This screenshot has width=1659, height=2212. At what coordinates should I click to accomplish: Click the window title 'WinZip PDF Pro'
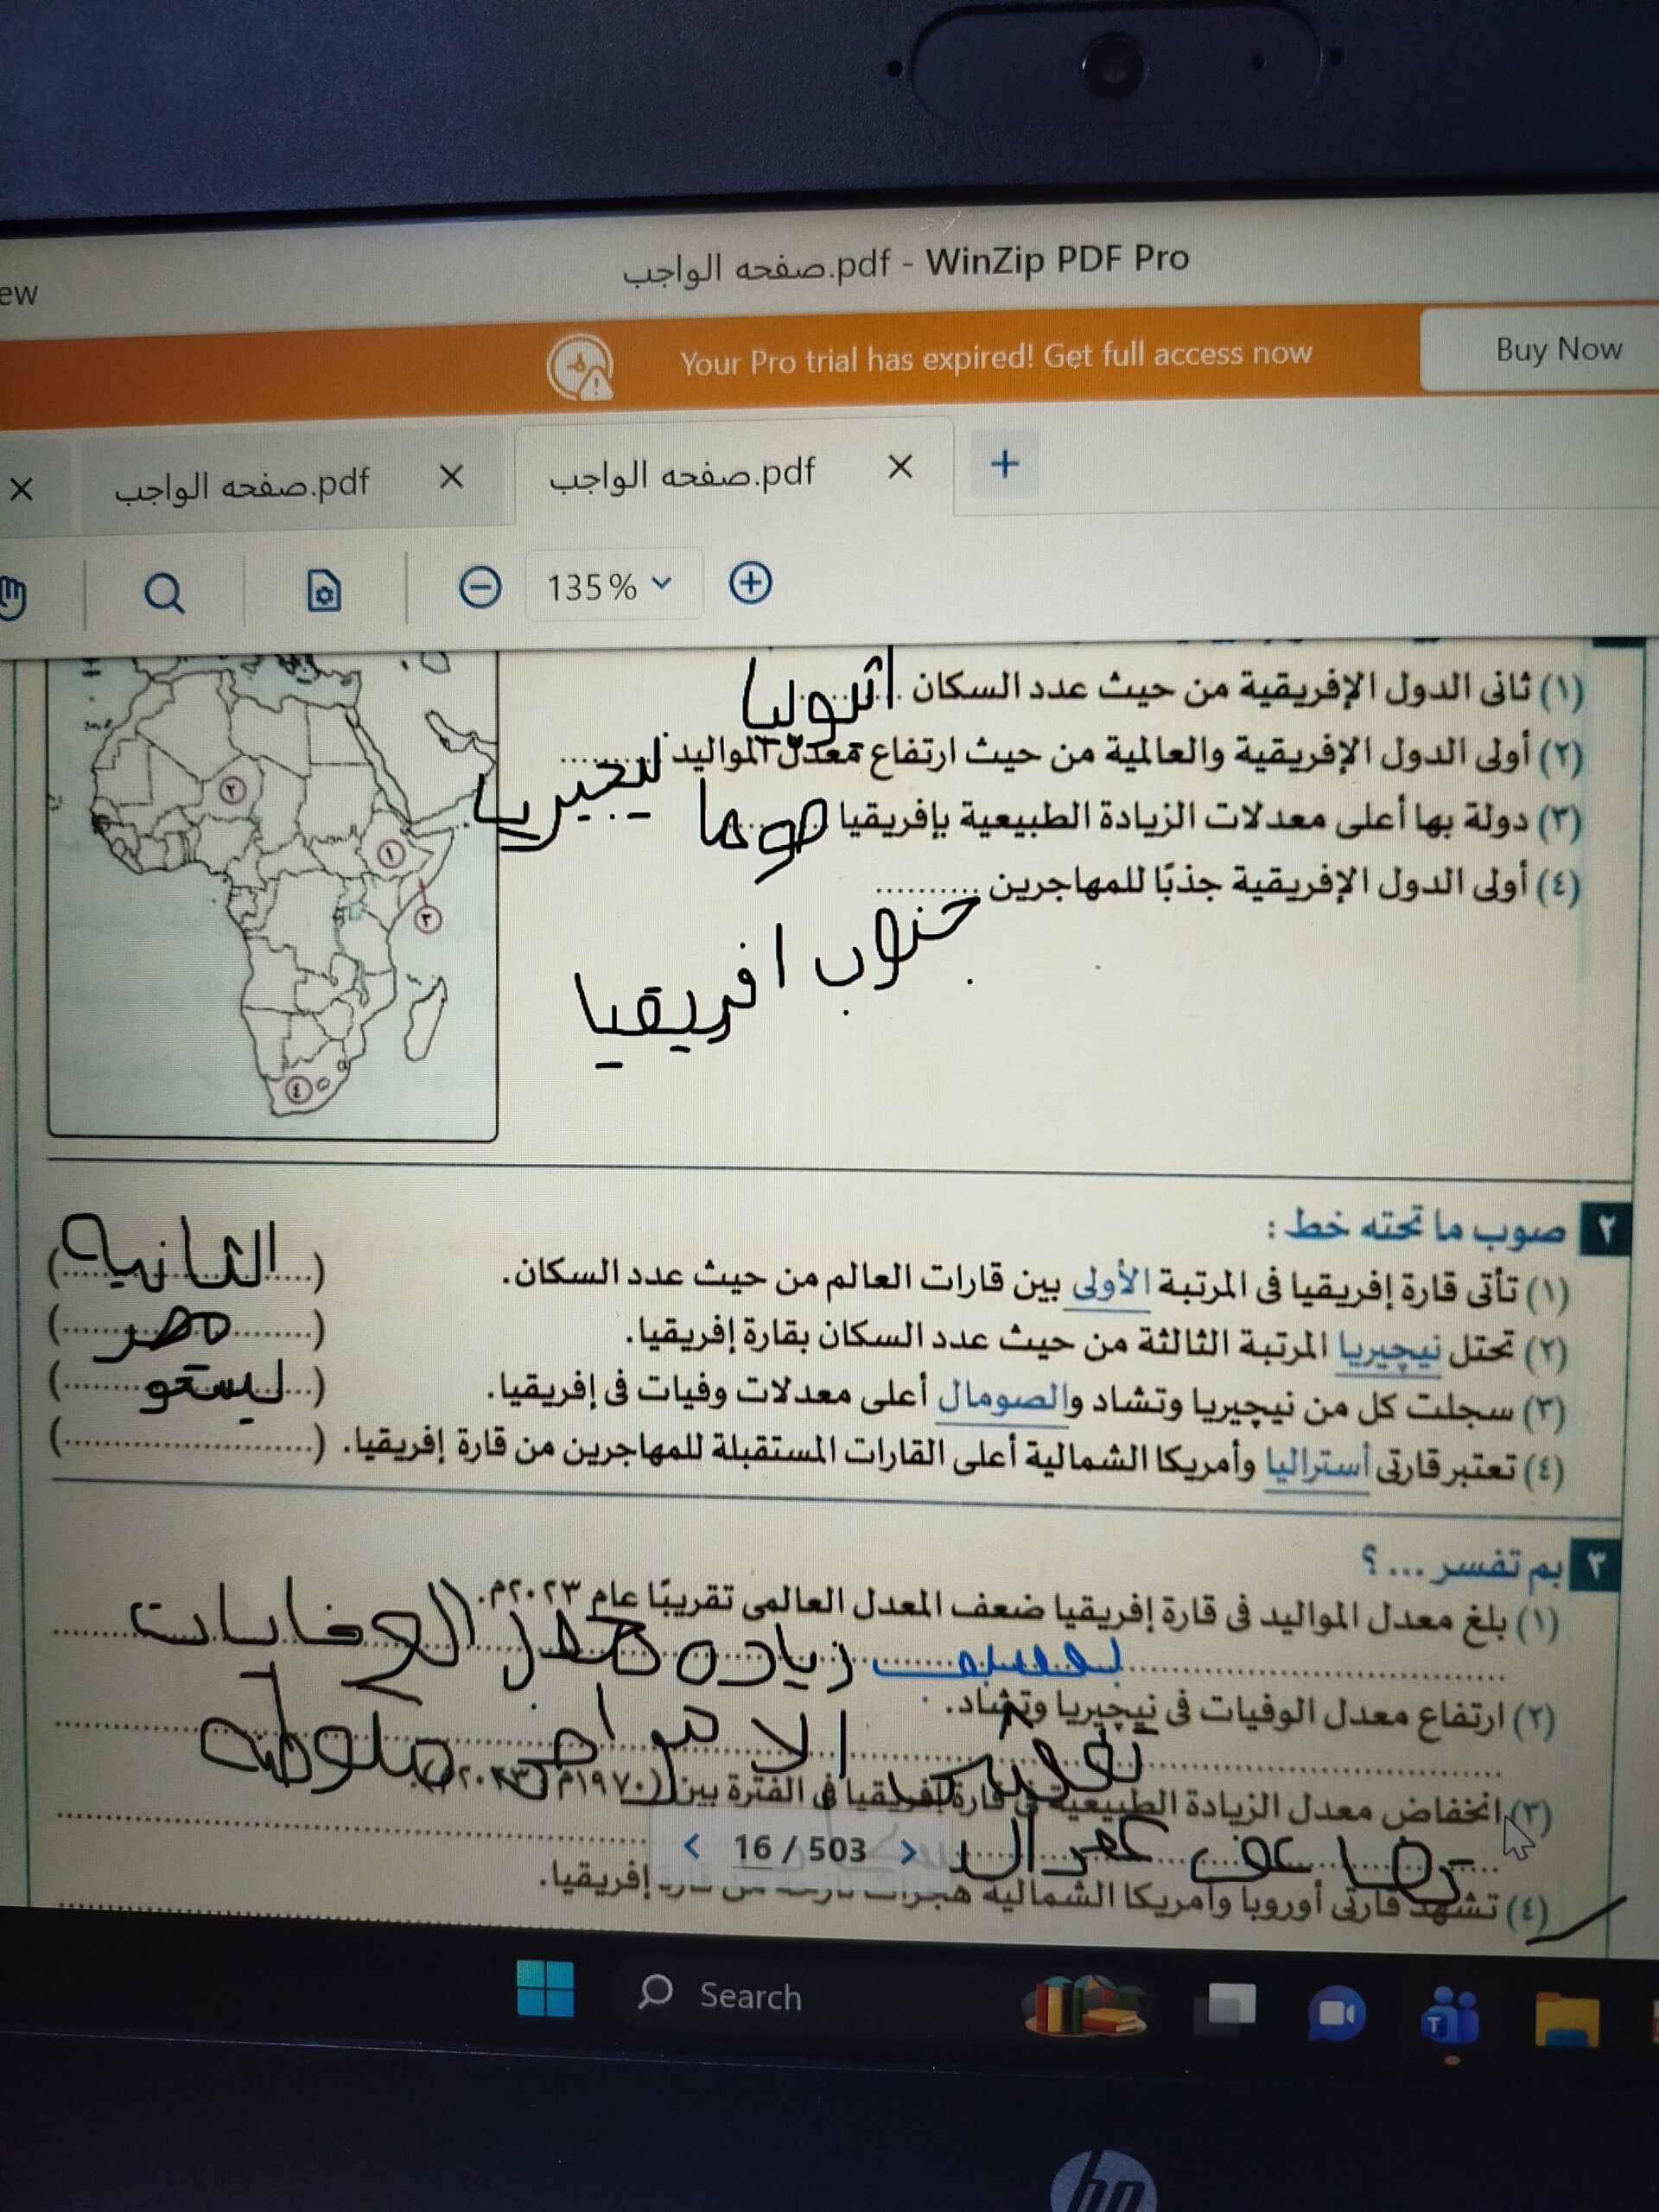(x=1057, y=261)
